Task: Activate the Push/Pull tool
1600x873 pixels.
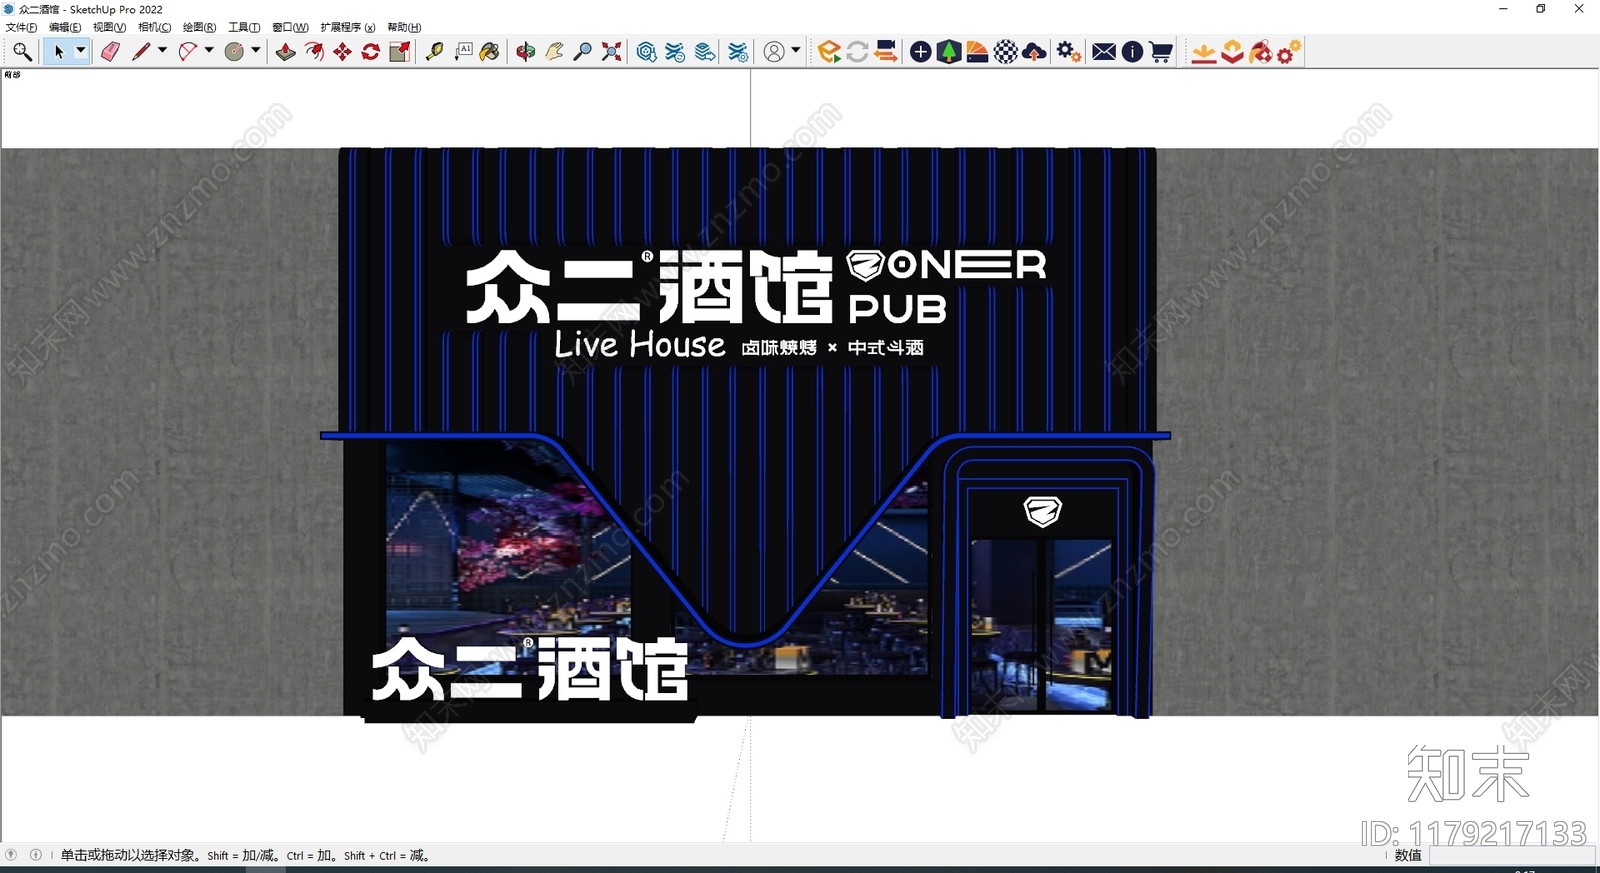Action: (286, 52)
